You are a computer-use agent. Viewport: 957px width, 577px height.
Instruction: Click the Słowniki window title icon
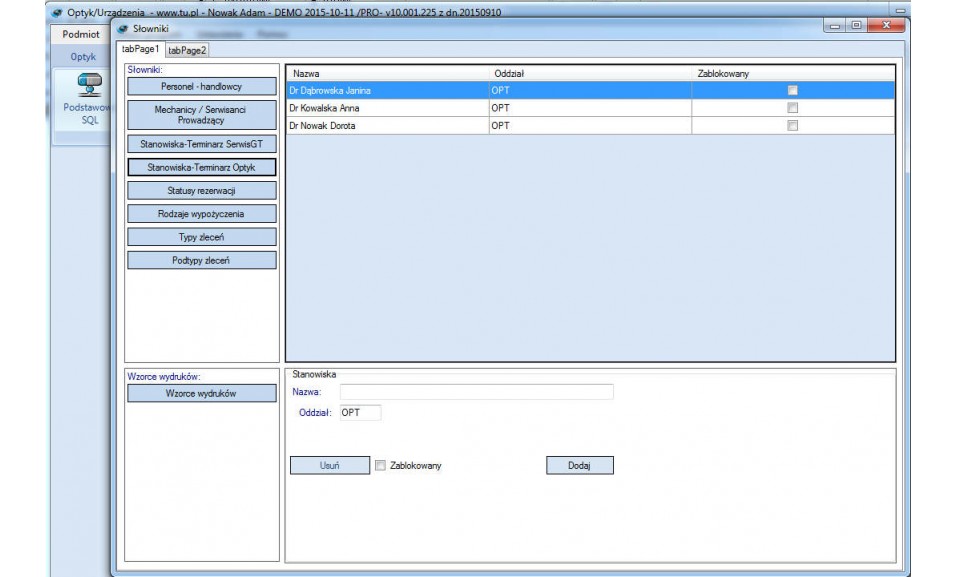pyautogui.click(x=124, y=29)
